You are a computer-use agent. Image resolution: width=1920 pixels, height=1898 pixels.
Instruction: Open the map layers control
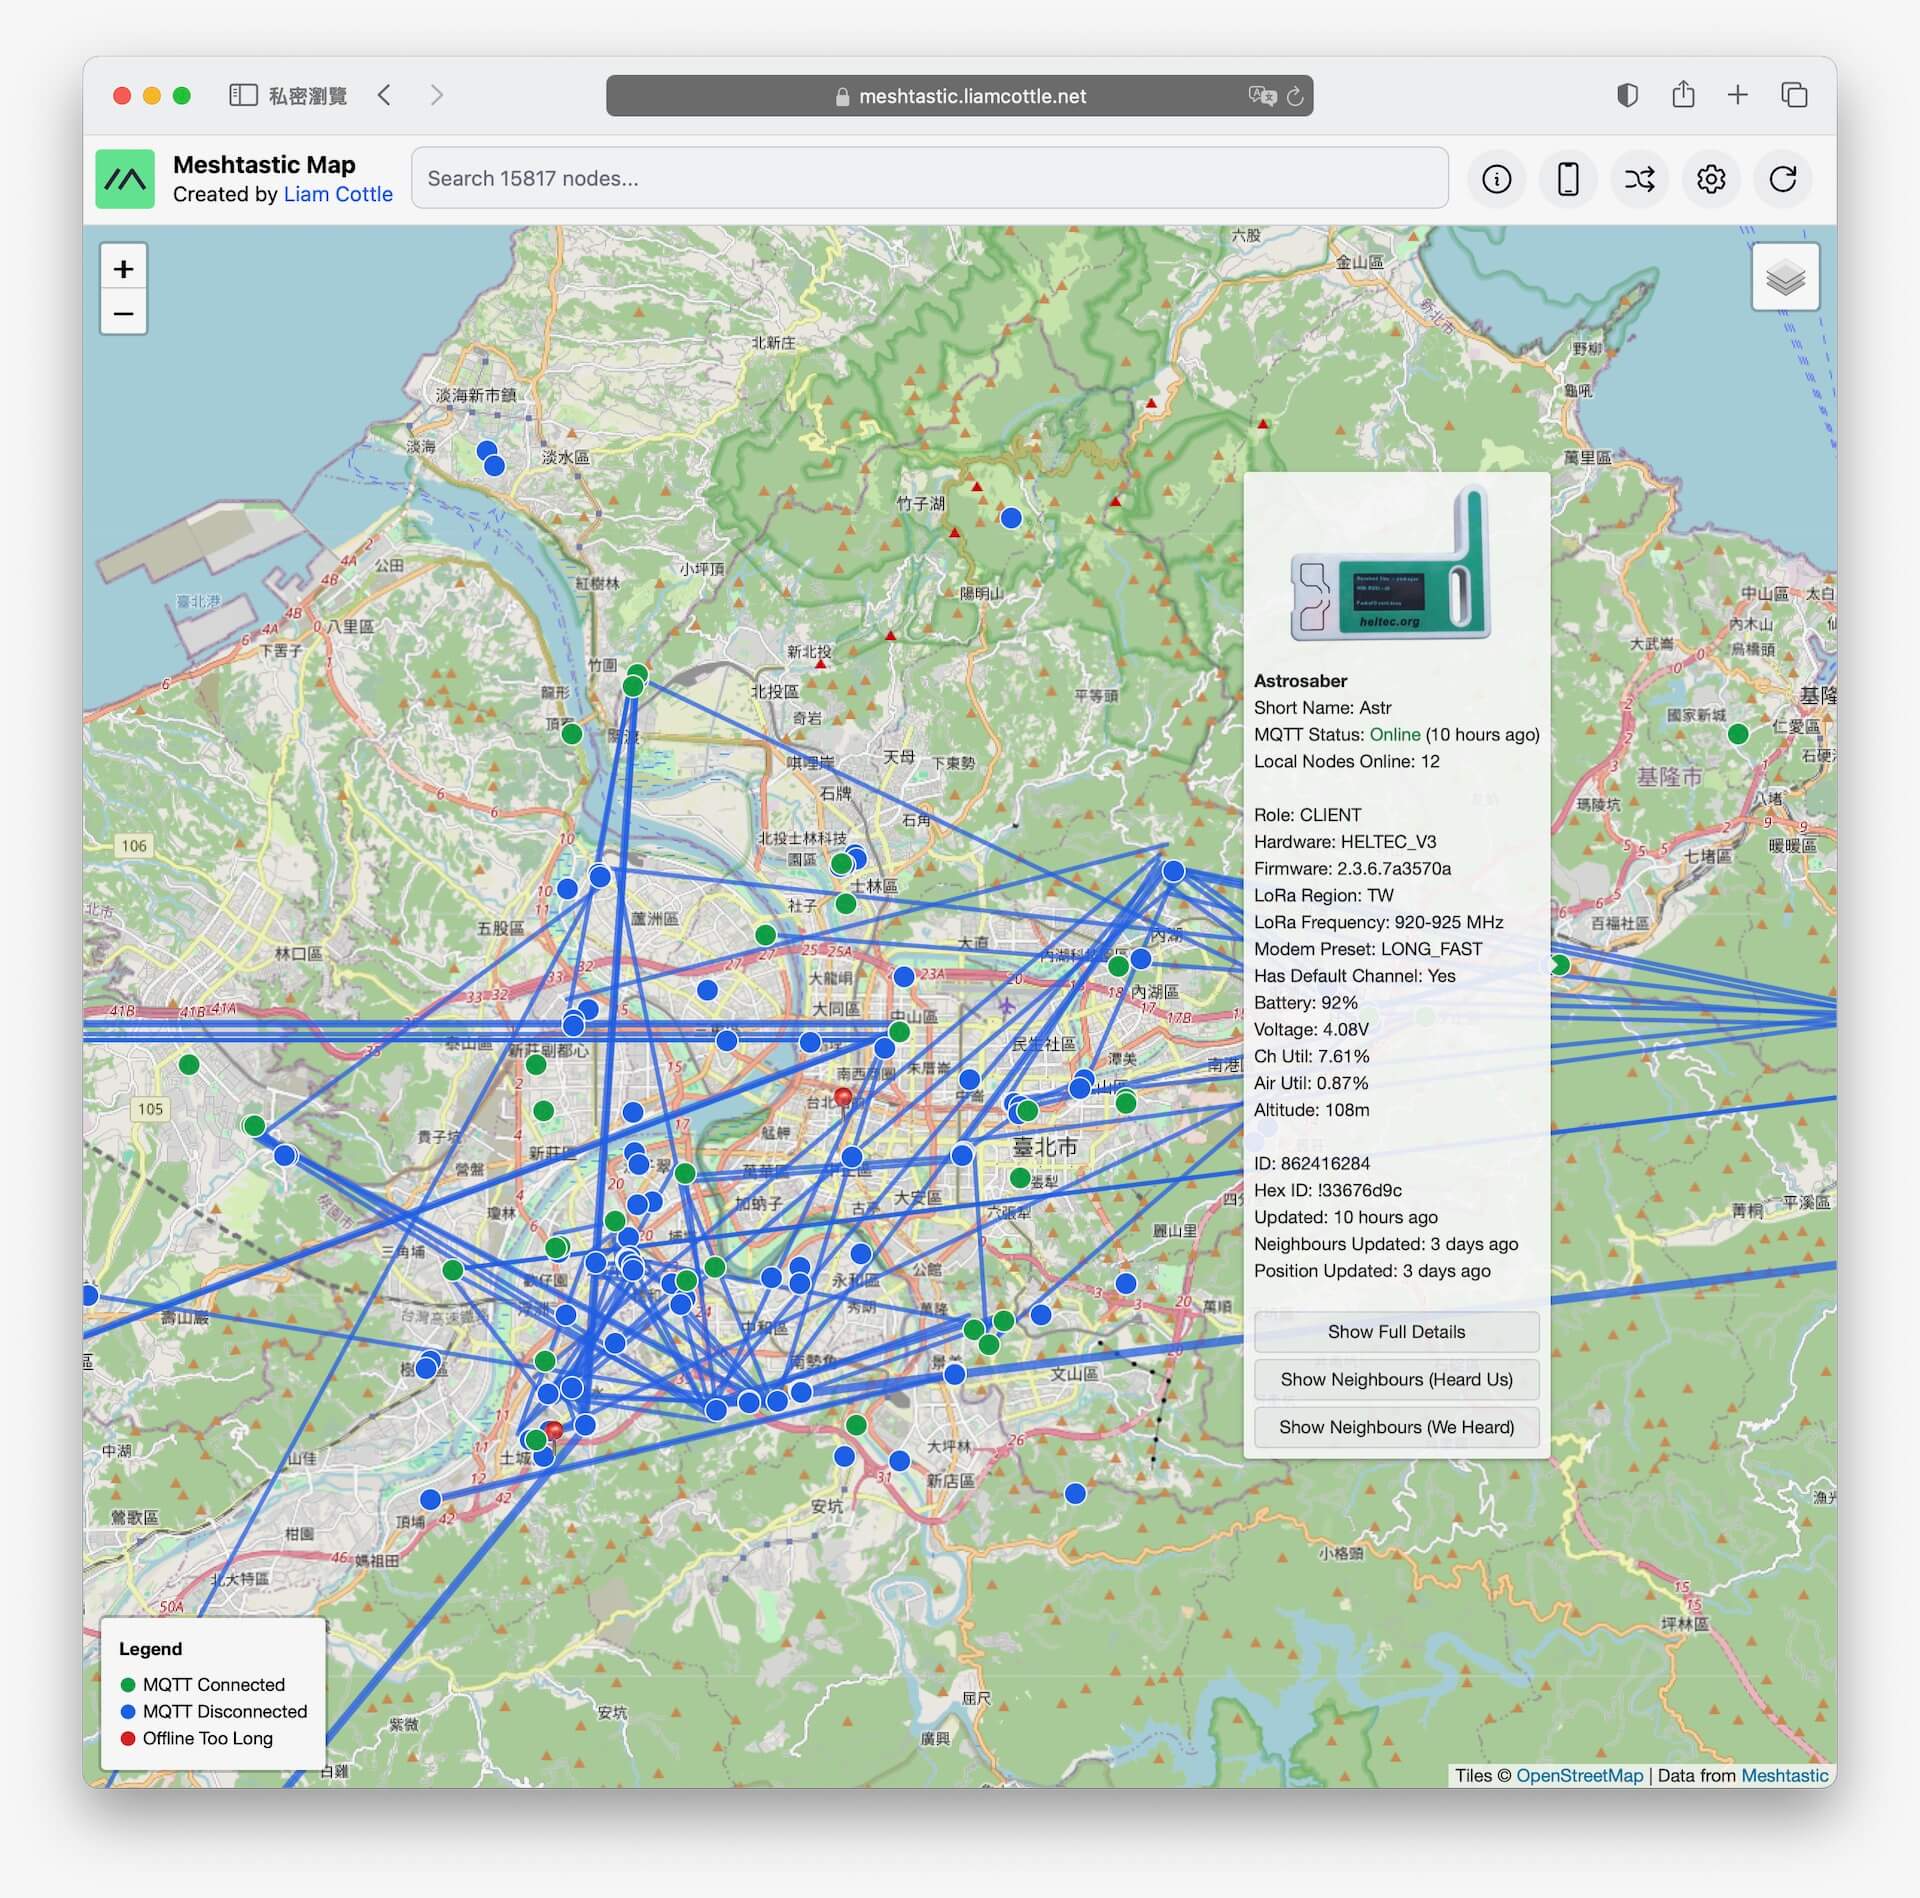[x=1785, y=277]
